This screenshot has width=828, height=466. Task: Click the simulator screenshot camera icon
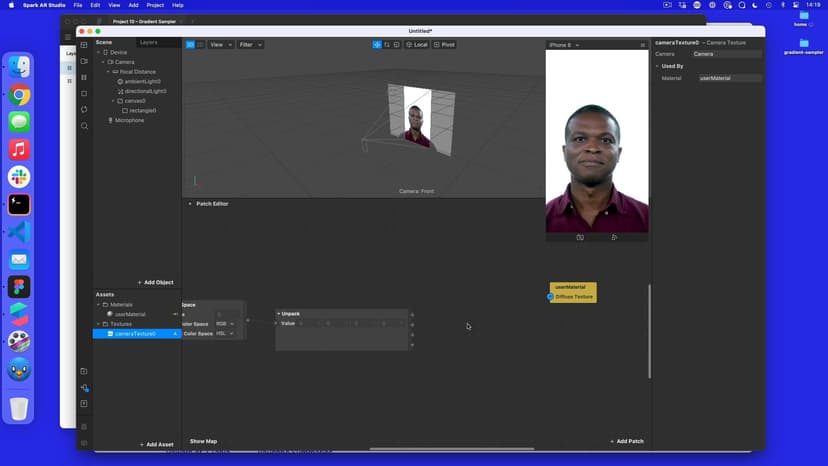[580, 238]
